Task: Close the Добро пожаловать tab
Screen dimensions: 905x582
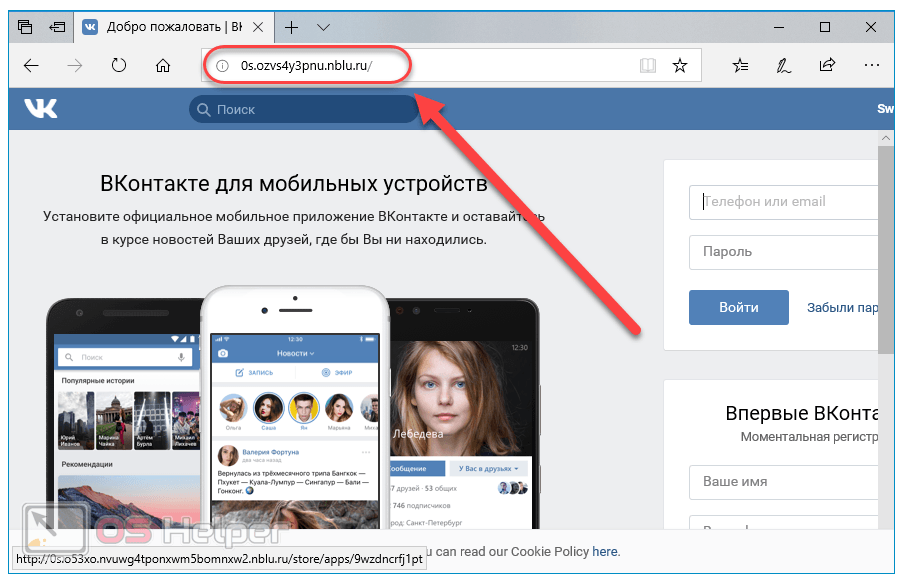Action: tap(258, 27)
